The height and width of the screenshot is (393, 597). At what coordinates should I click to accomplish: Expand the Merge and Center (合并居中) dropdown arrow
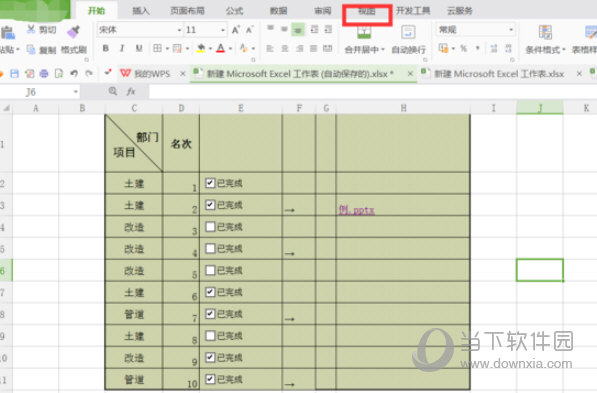coord(383,50)
